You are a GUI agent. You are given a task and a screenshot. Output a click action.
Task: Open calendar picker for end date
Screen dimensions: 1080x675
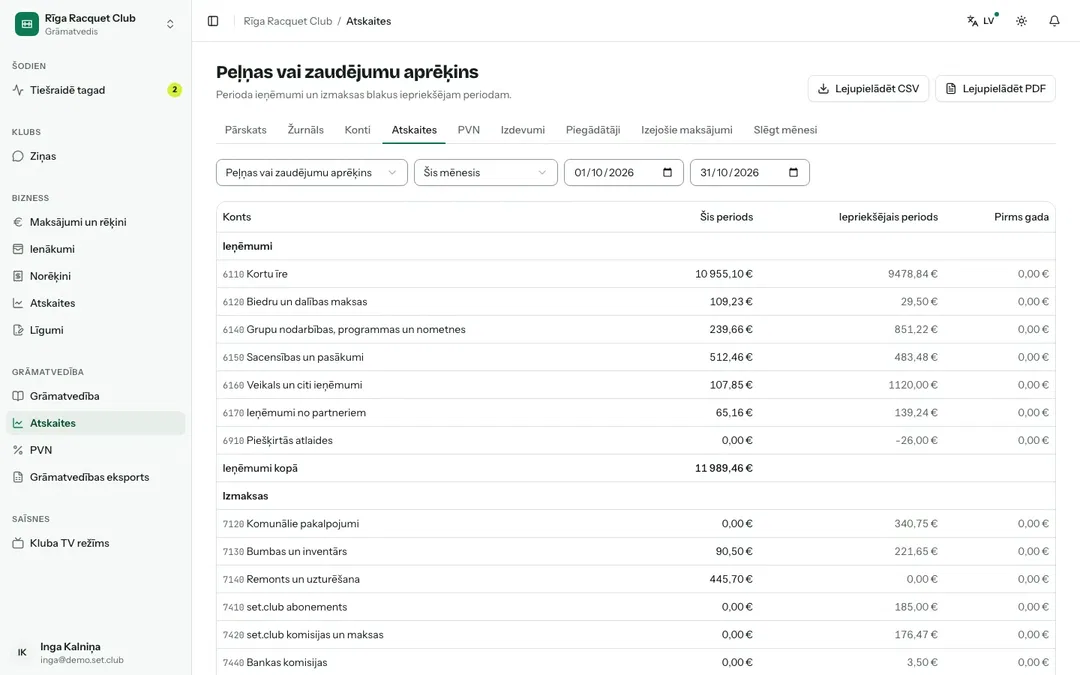tap(793, 173)
